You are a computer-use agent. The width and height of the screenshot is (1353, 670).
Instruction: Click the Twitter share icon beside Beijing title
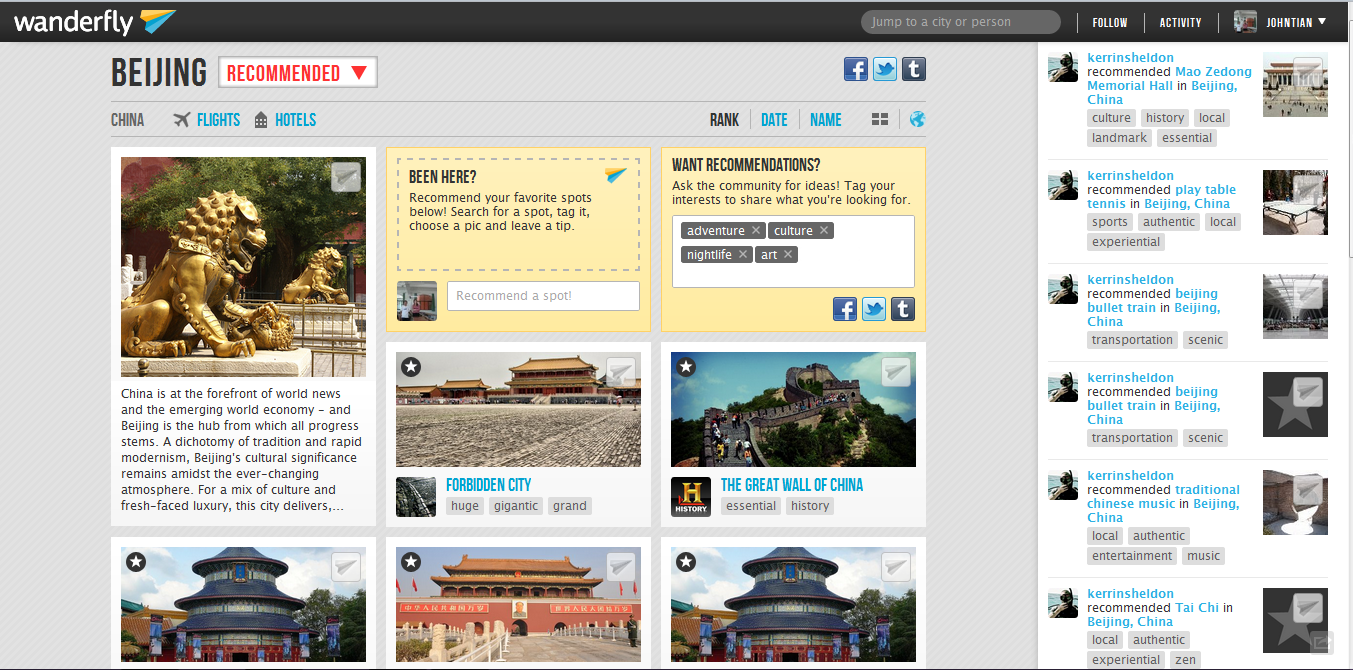[x=885, y=69]
